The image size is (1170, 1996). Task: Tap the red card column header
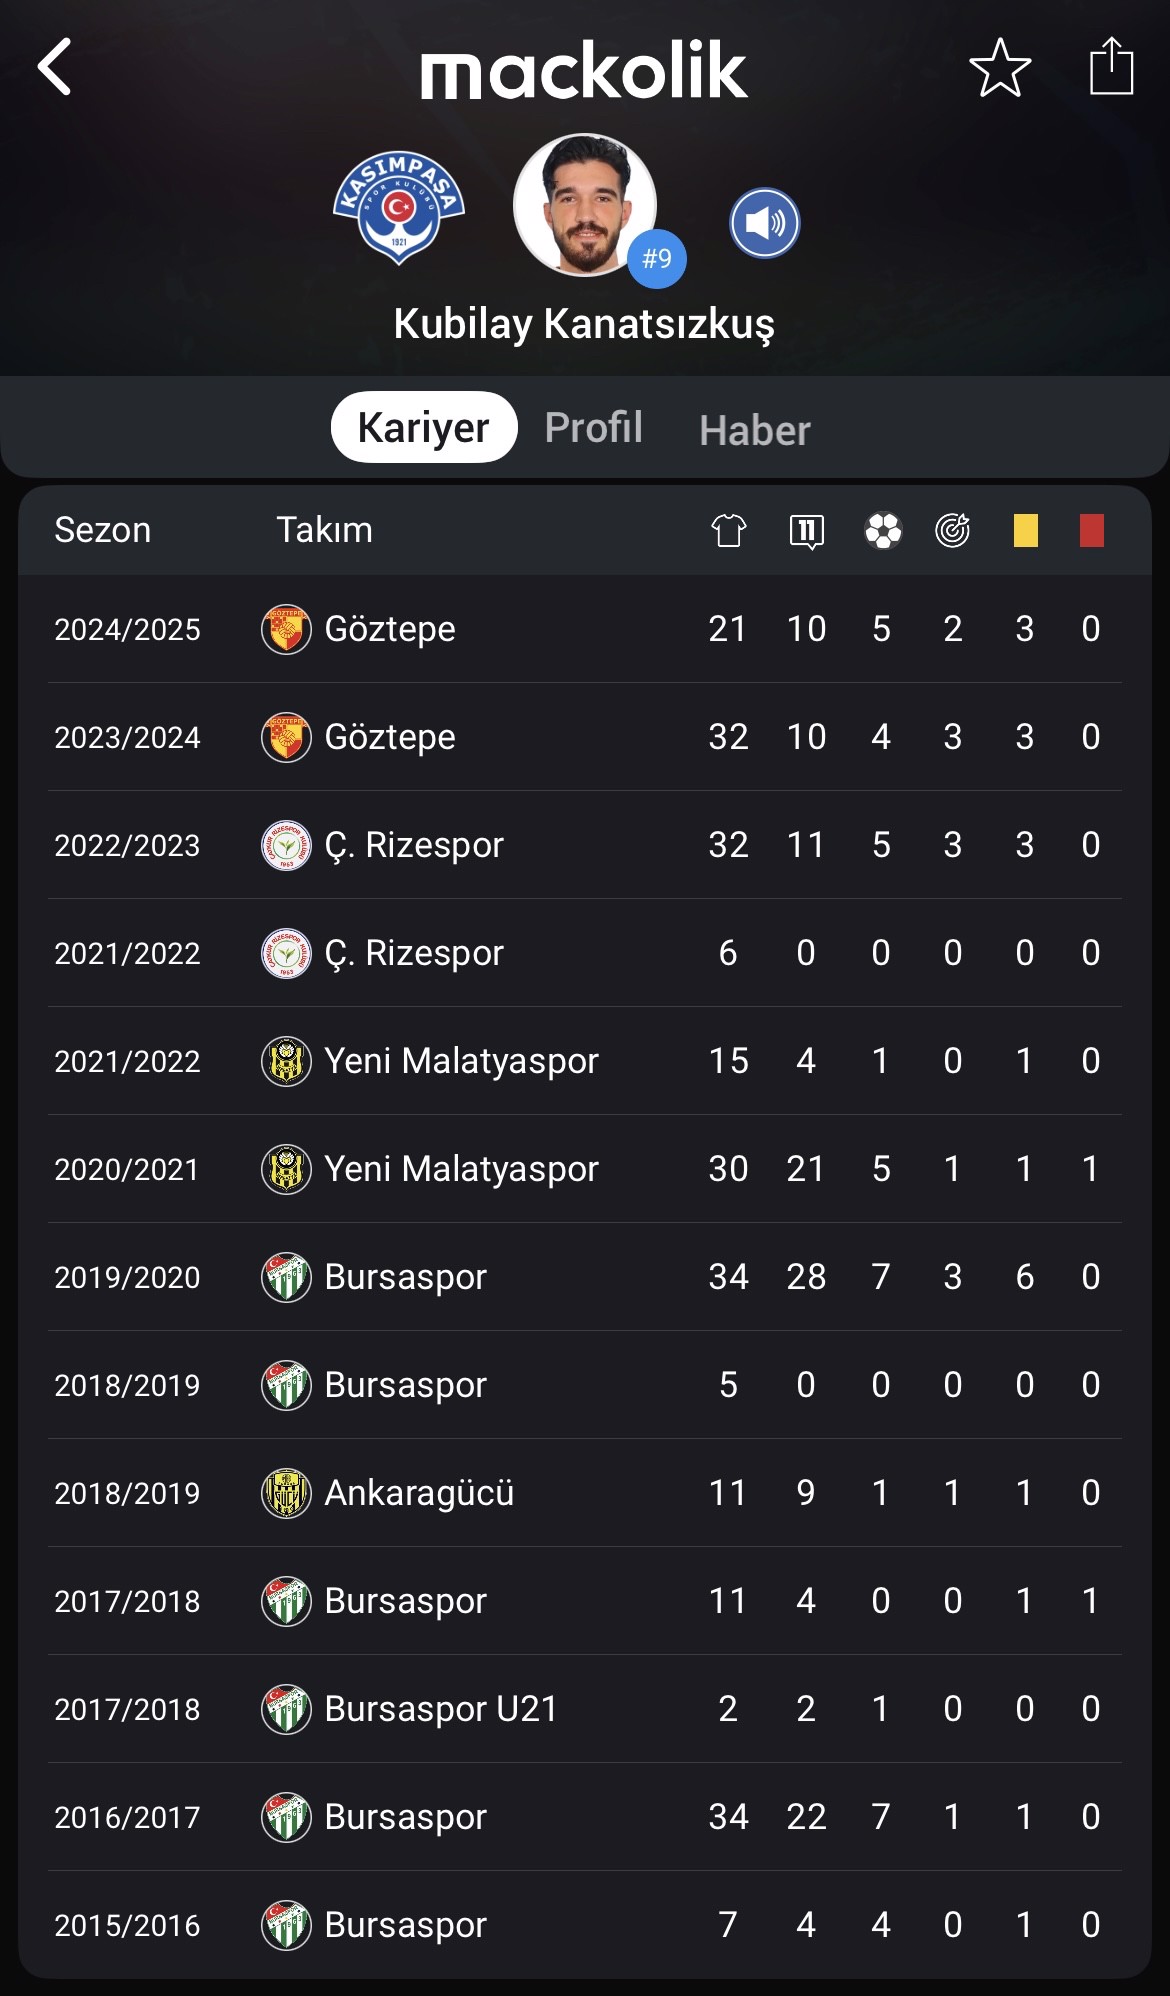click(1092, 530)
